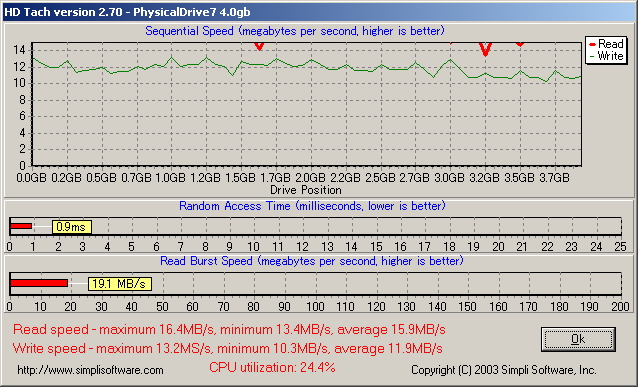Click the Copyright 2003 Simpli Software text
638x387 pixels.
pyautogui.click(x=504, y=370)
